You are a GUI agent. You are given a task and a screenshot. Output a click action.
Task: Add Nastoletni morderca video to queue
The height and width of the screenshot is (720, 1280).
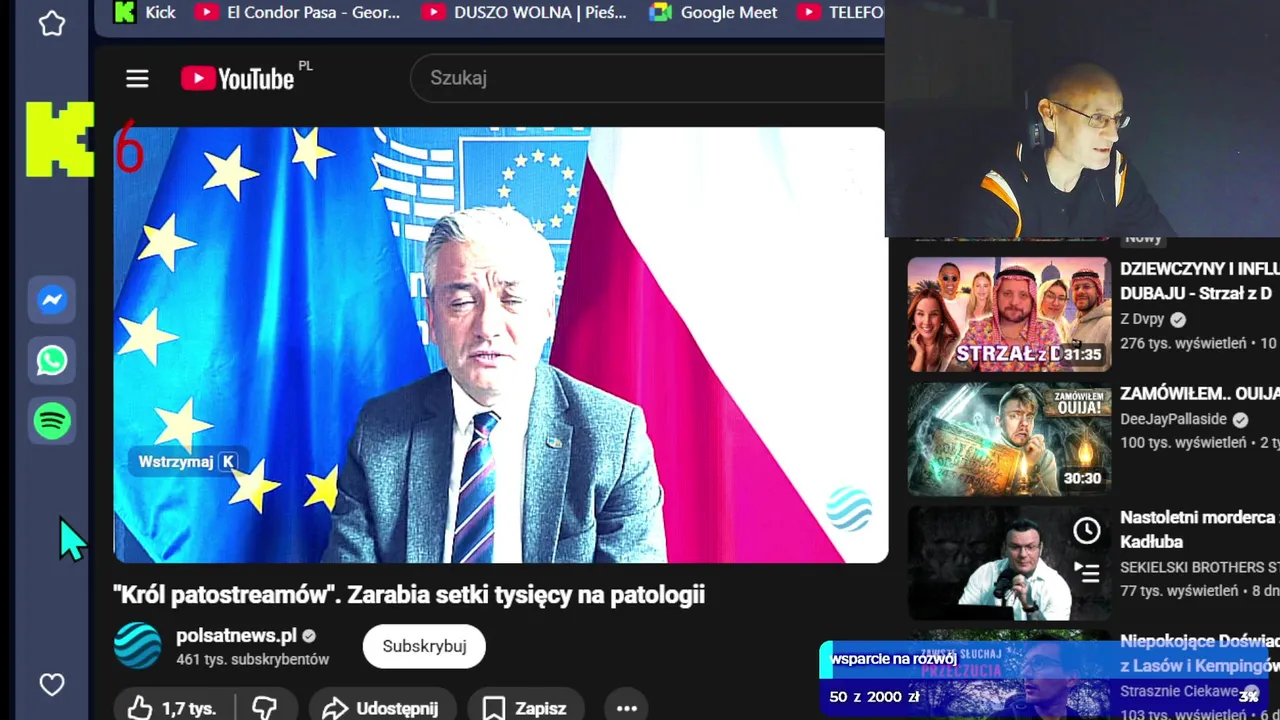1087,572
